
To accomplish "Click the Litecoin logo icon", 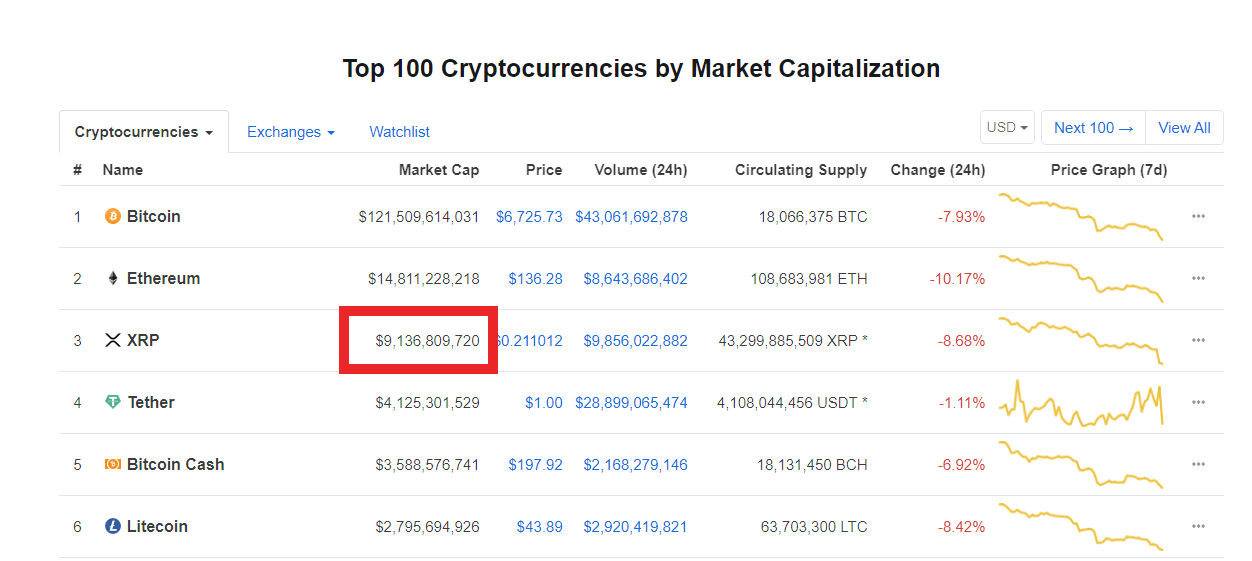I will [x=113, y=526].
